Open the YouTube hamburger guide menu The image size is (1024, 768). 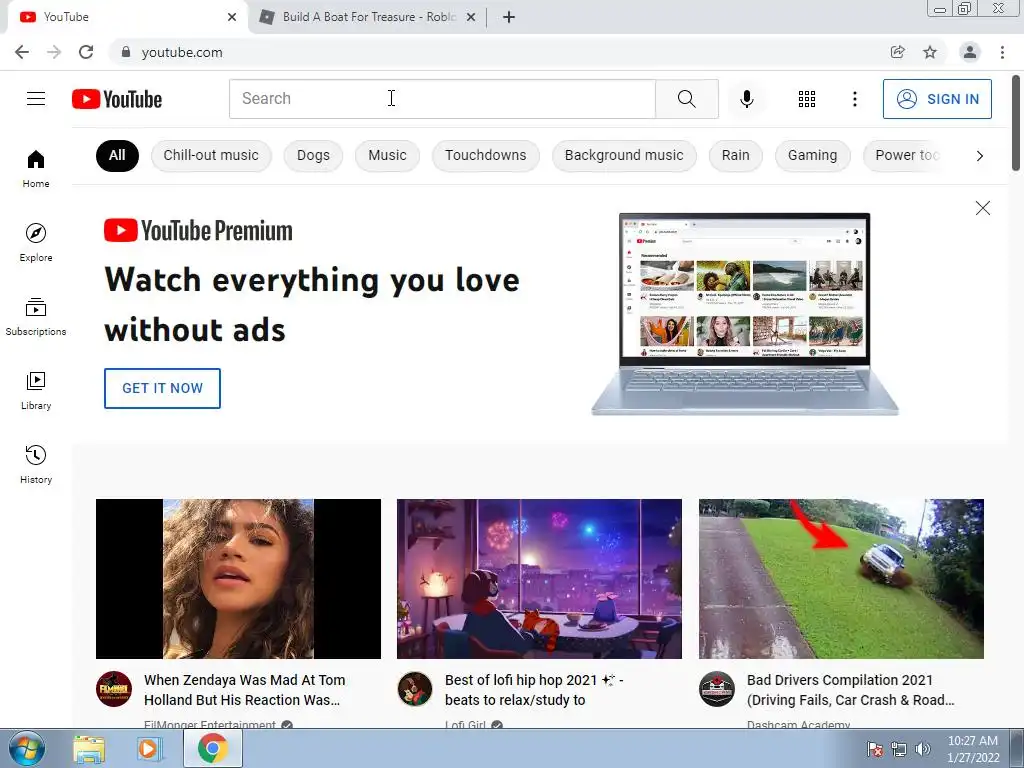pyautogui.click(x=36, y=99)
